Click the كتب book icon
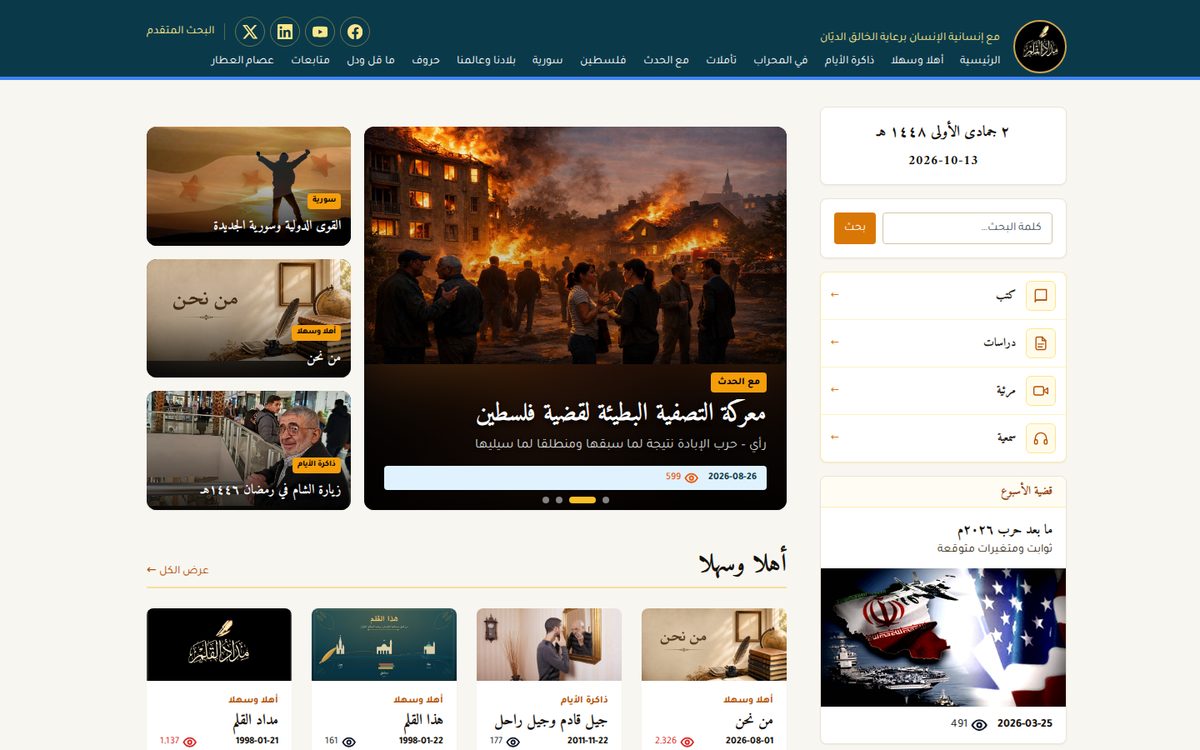Viewport: 1200px width, 750px height. coord(1041,296)
